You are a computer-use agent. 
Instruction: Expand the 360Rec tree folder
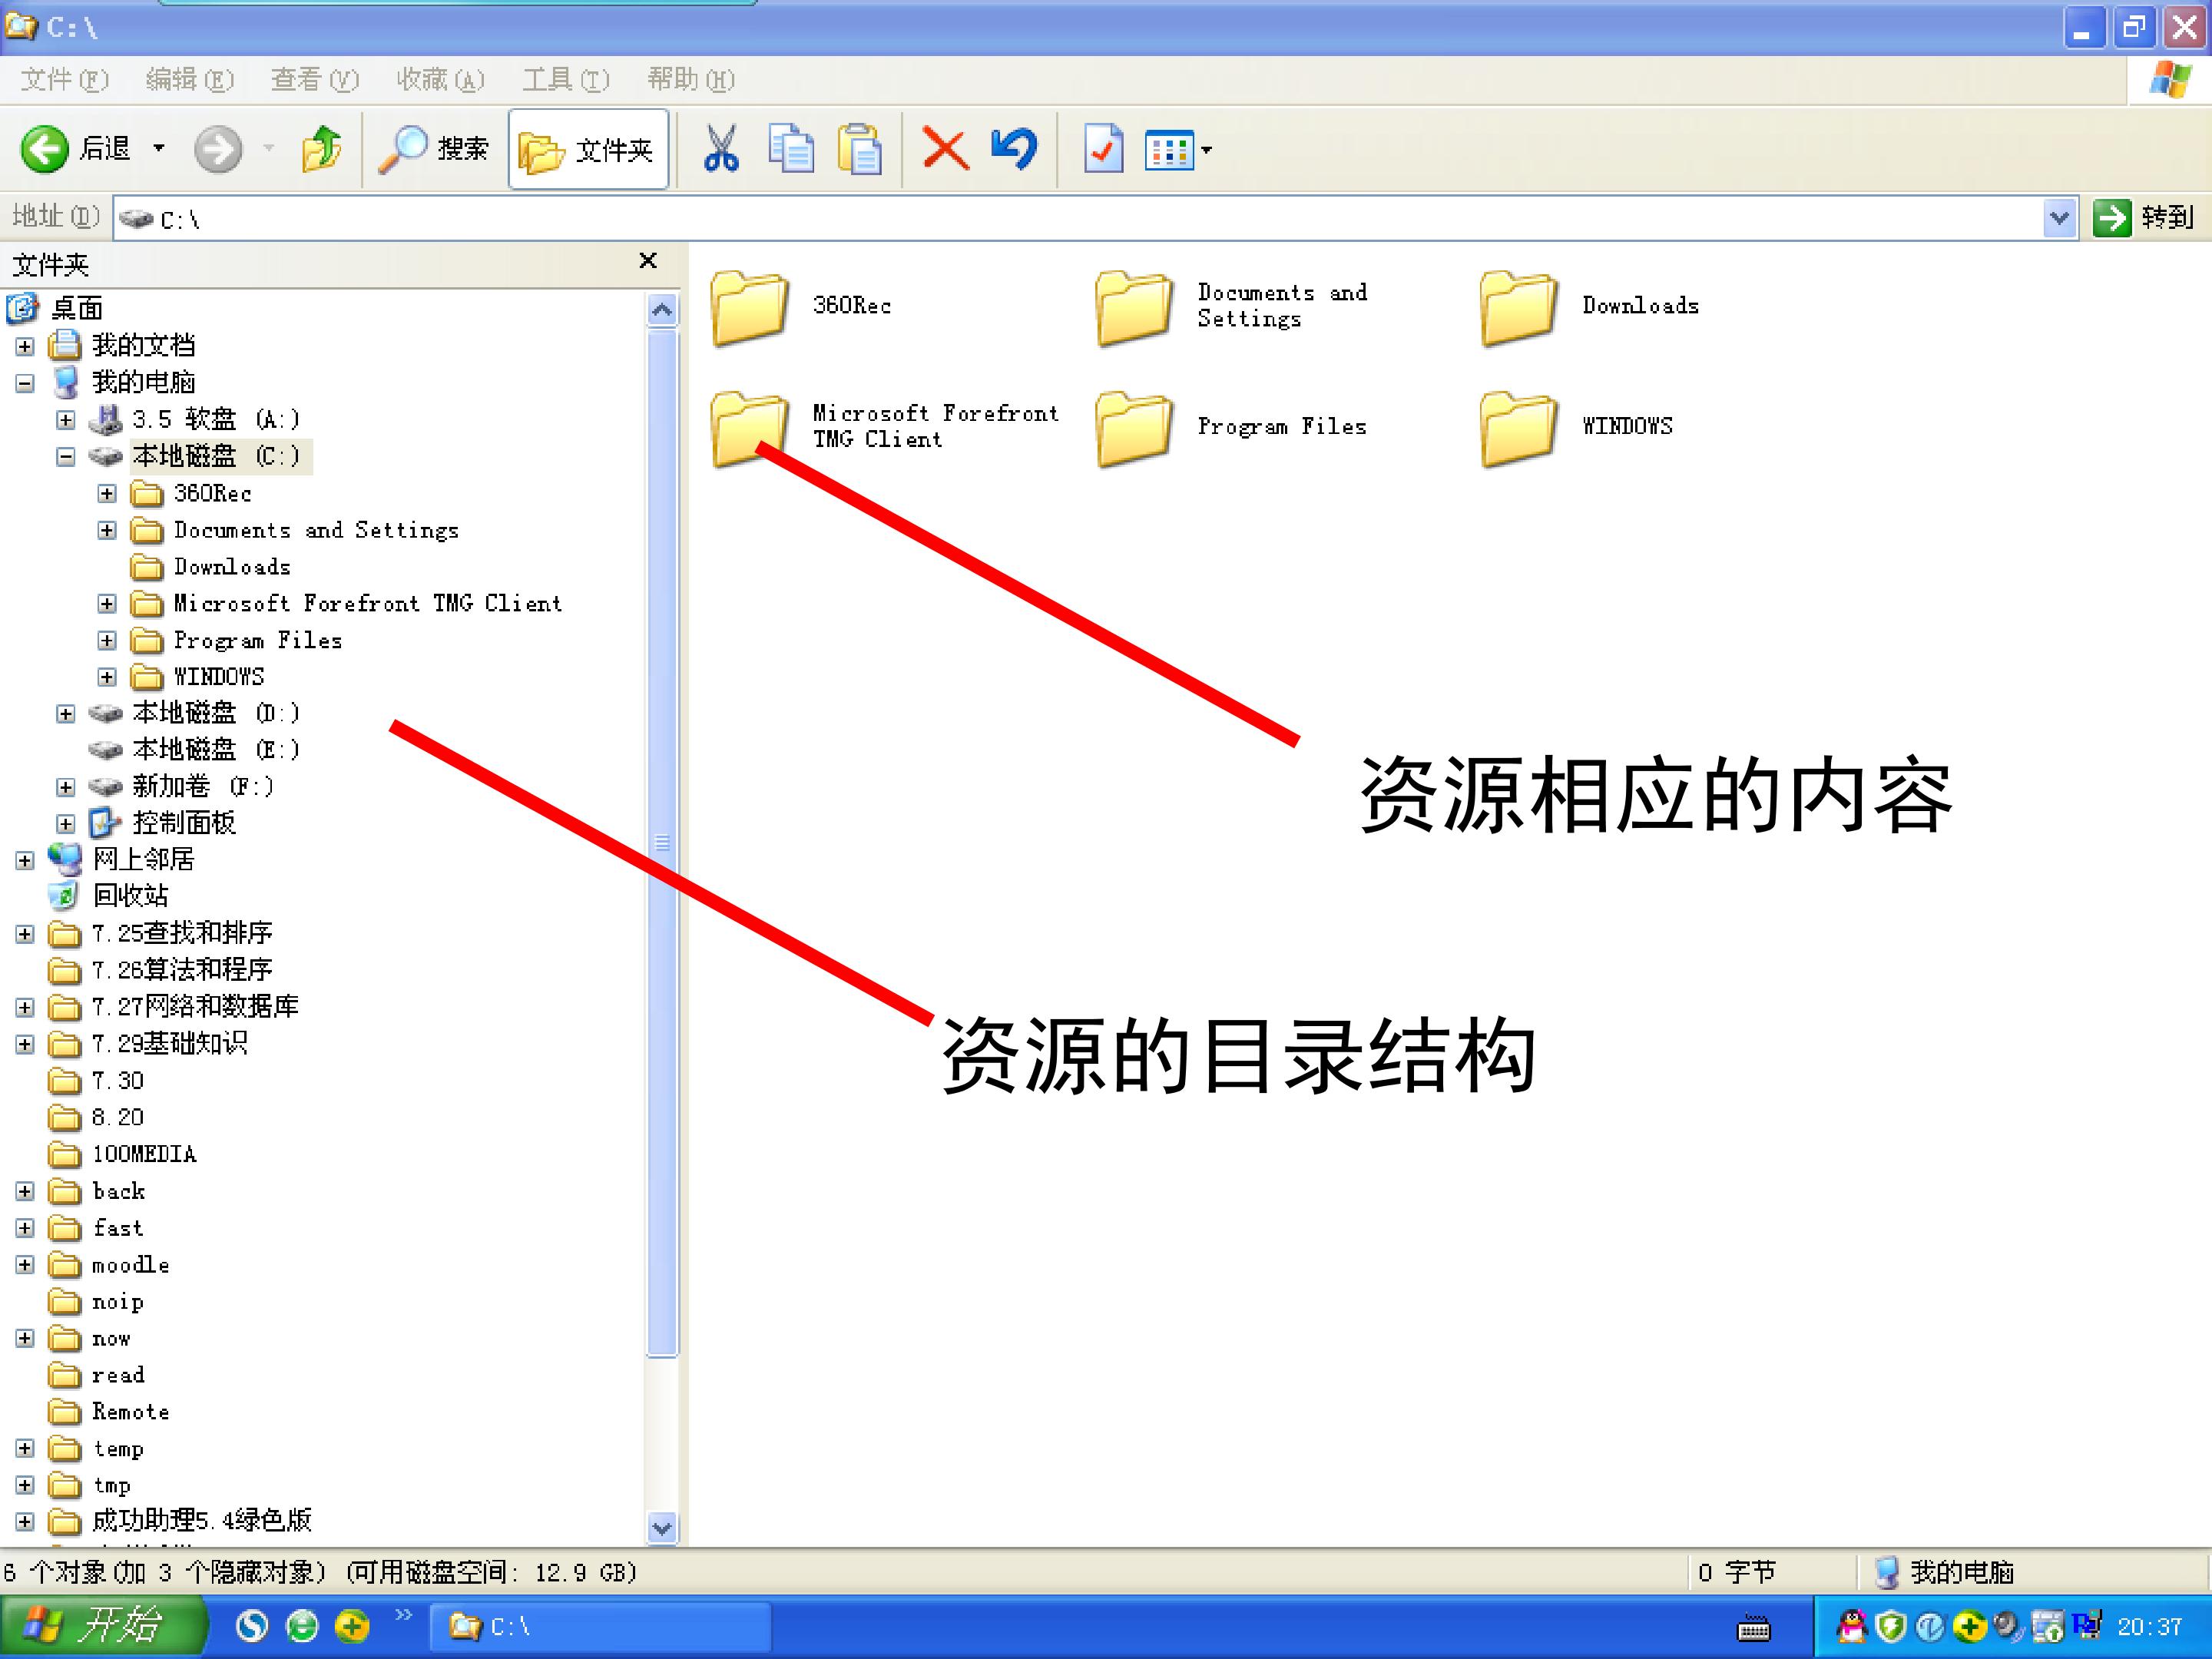(x=107, y=494)
